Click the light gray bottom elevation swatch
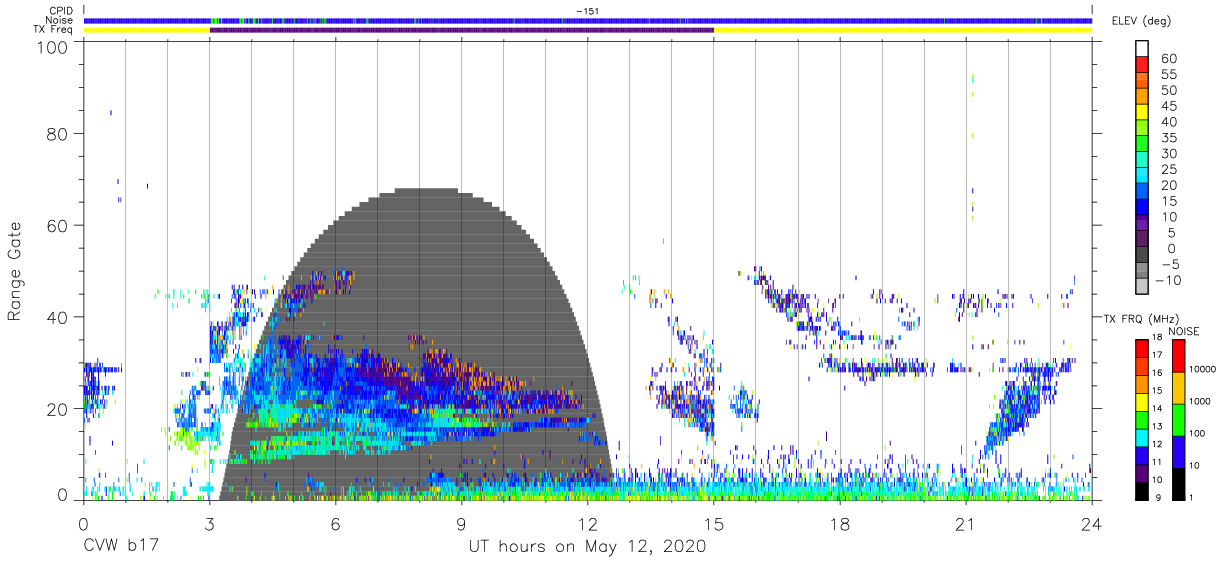The image size is (1228, 567). coord(1143,287)
